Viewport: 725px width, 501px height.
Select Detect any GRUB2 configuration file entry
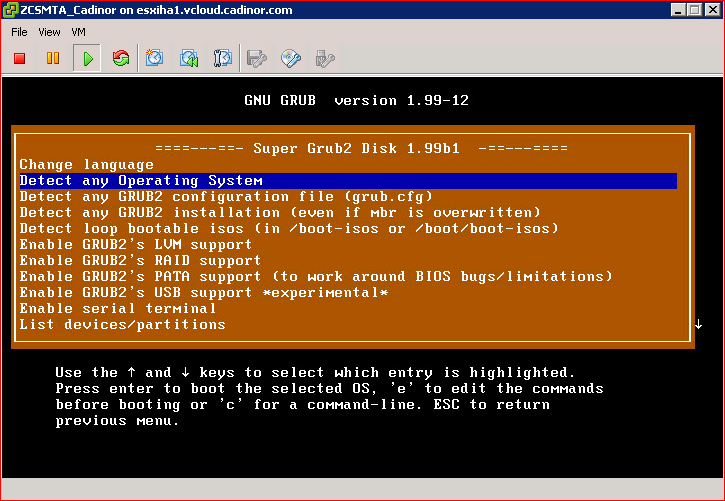tap(348, 196)
